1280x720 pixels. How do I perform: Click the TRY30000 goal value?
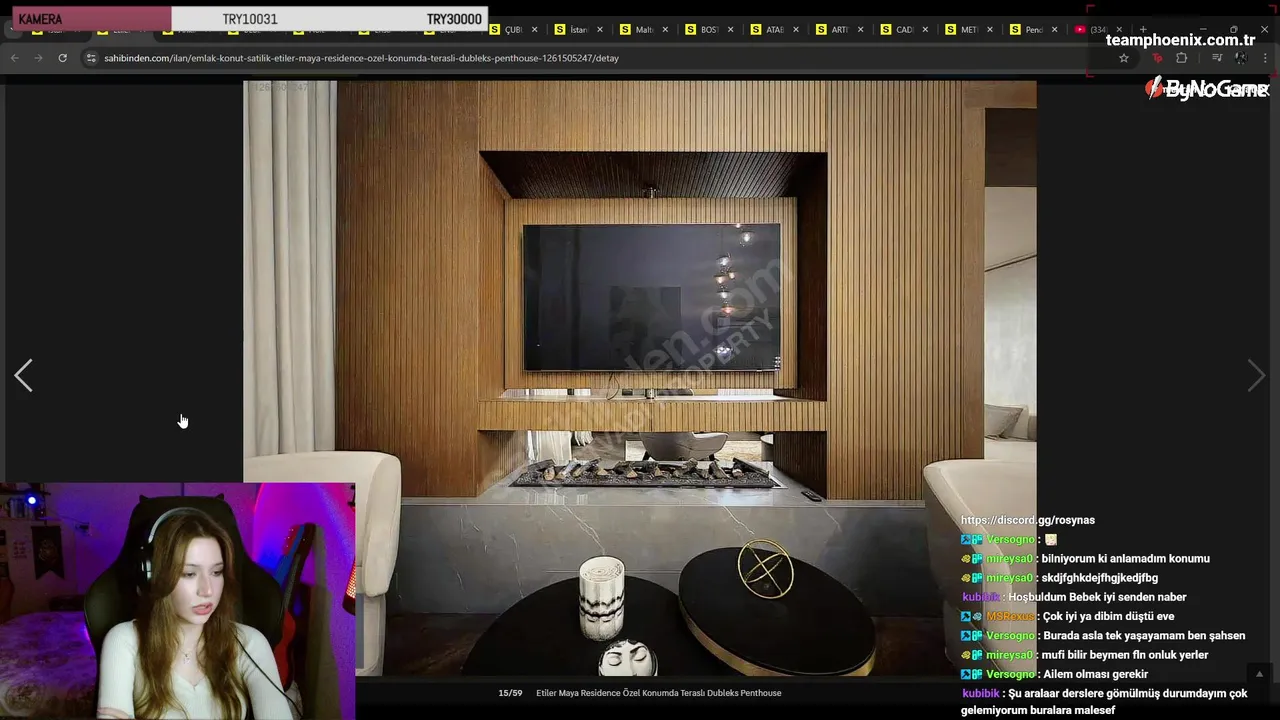coord(454,19)
